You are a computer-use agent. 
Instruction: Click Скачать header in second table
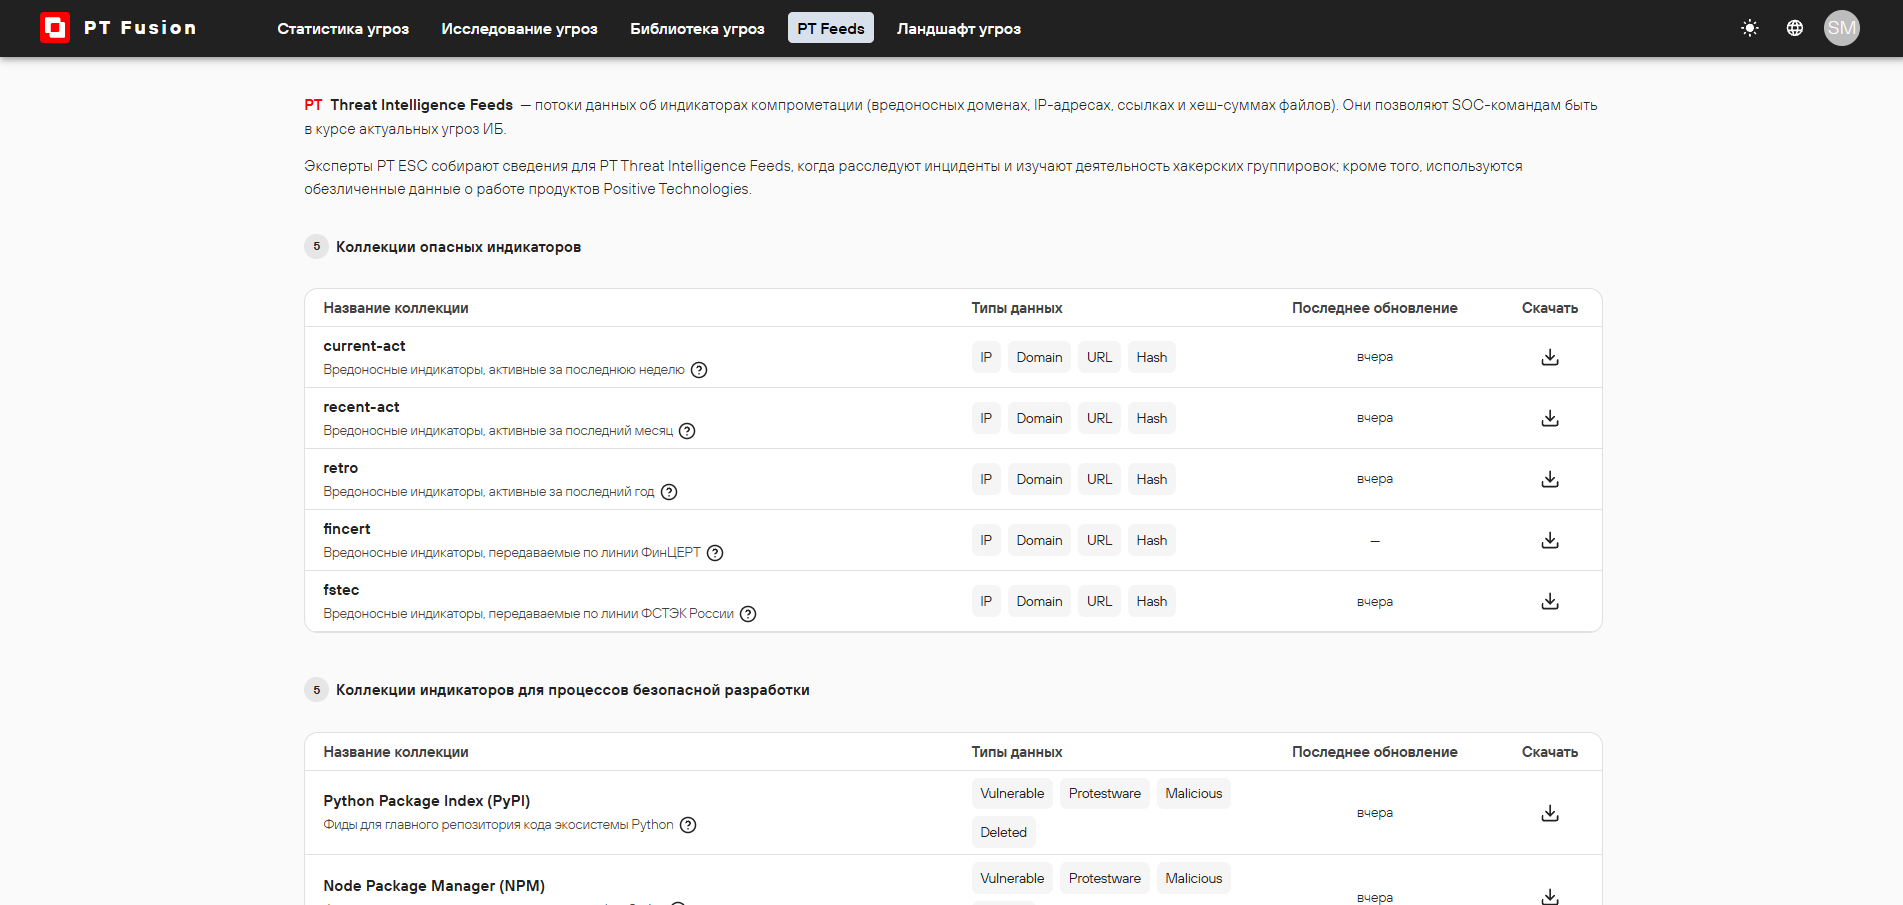pyautogui.click(x=1549, y=752)
